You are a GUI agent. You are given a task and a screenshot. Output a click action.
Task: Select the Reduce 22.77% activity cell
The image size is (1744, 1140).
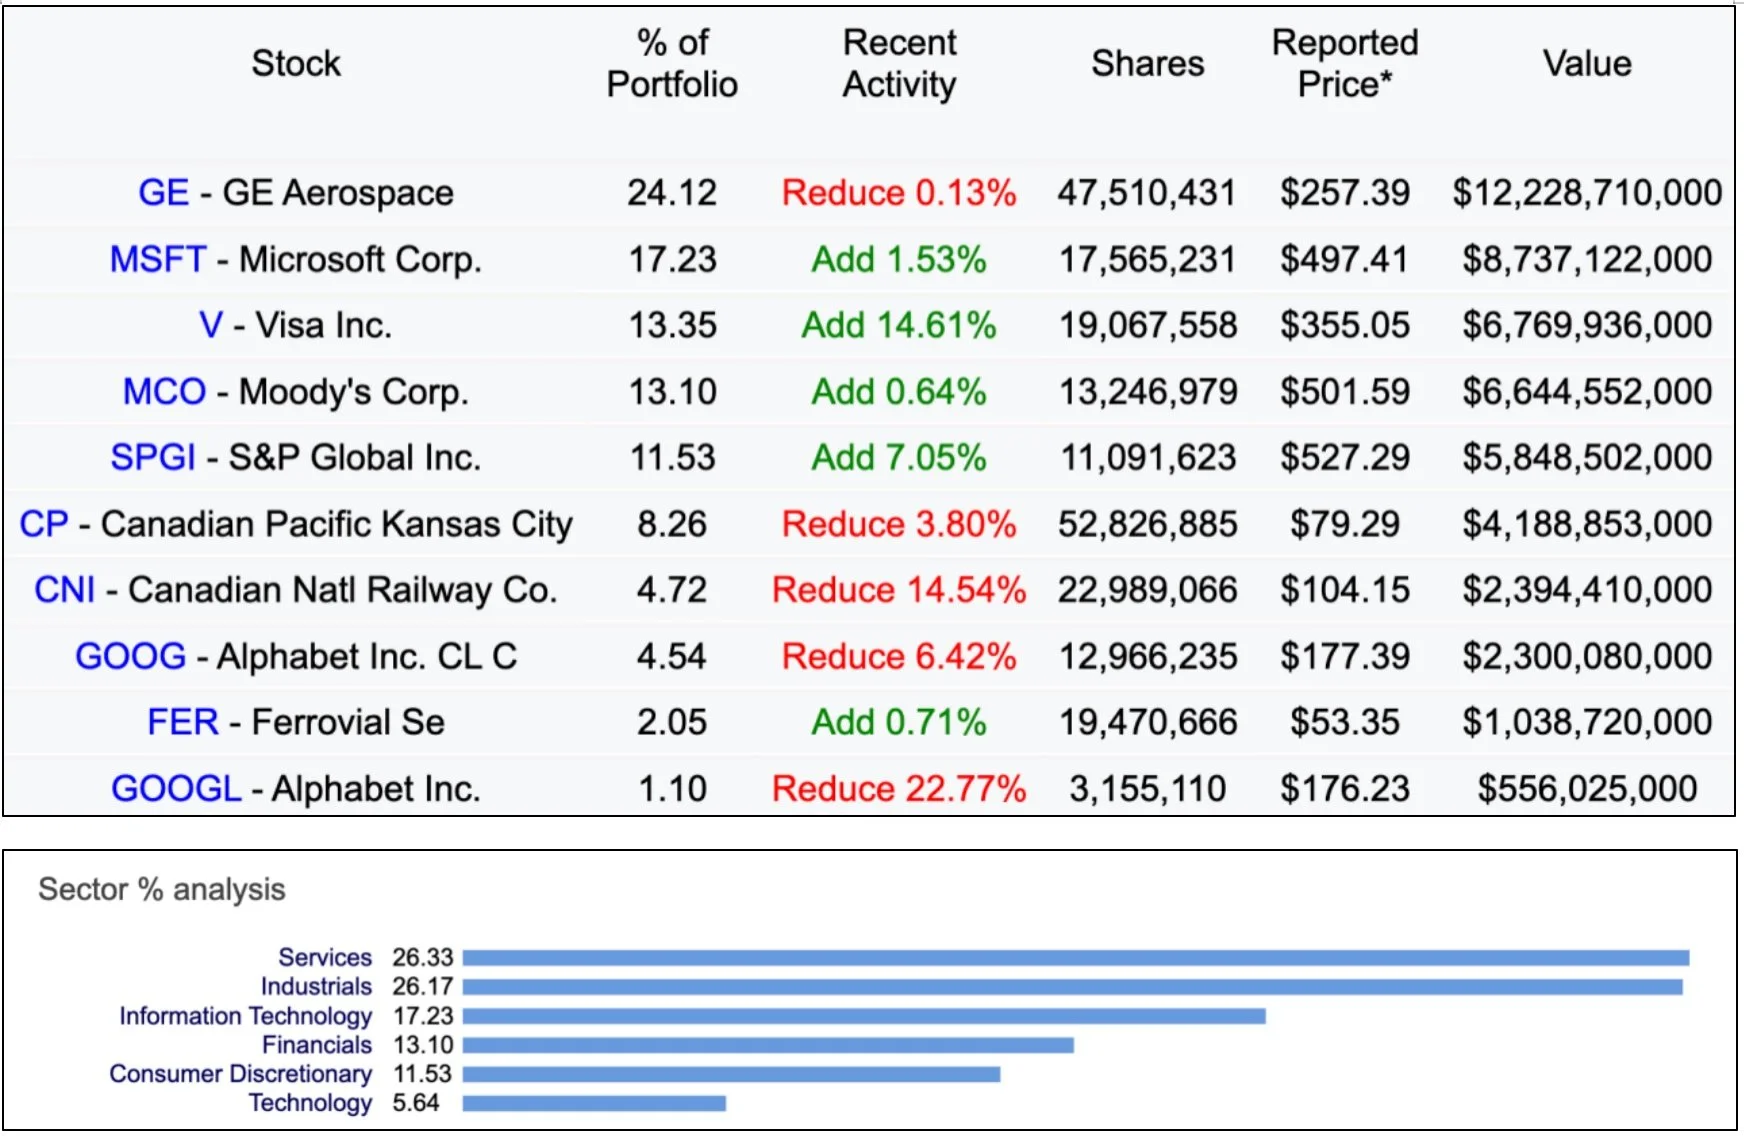click(899, 788)
